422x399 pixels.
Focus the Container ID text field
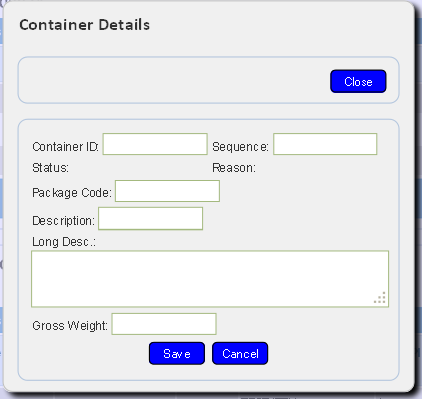(x=155, y=144)
